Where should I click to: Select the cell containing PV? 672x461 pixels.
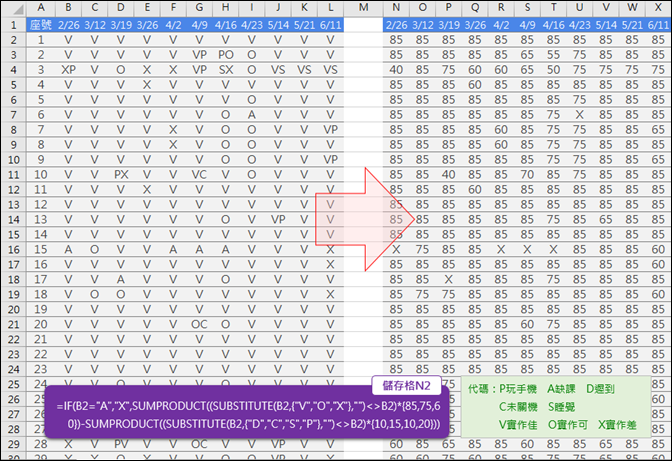(x=121, y=444)
